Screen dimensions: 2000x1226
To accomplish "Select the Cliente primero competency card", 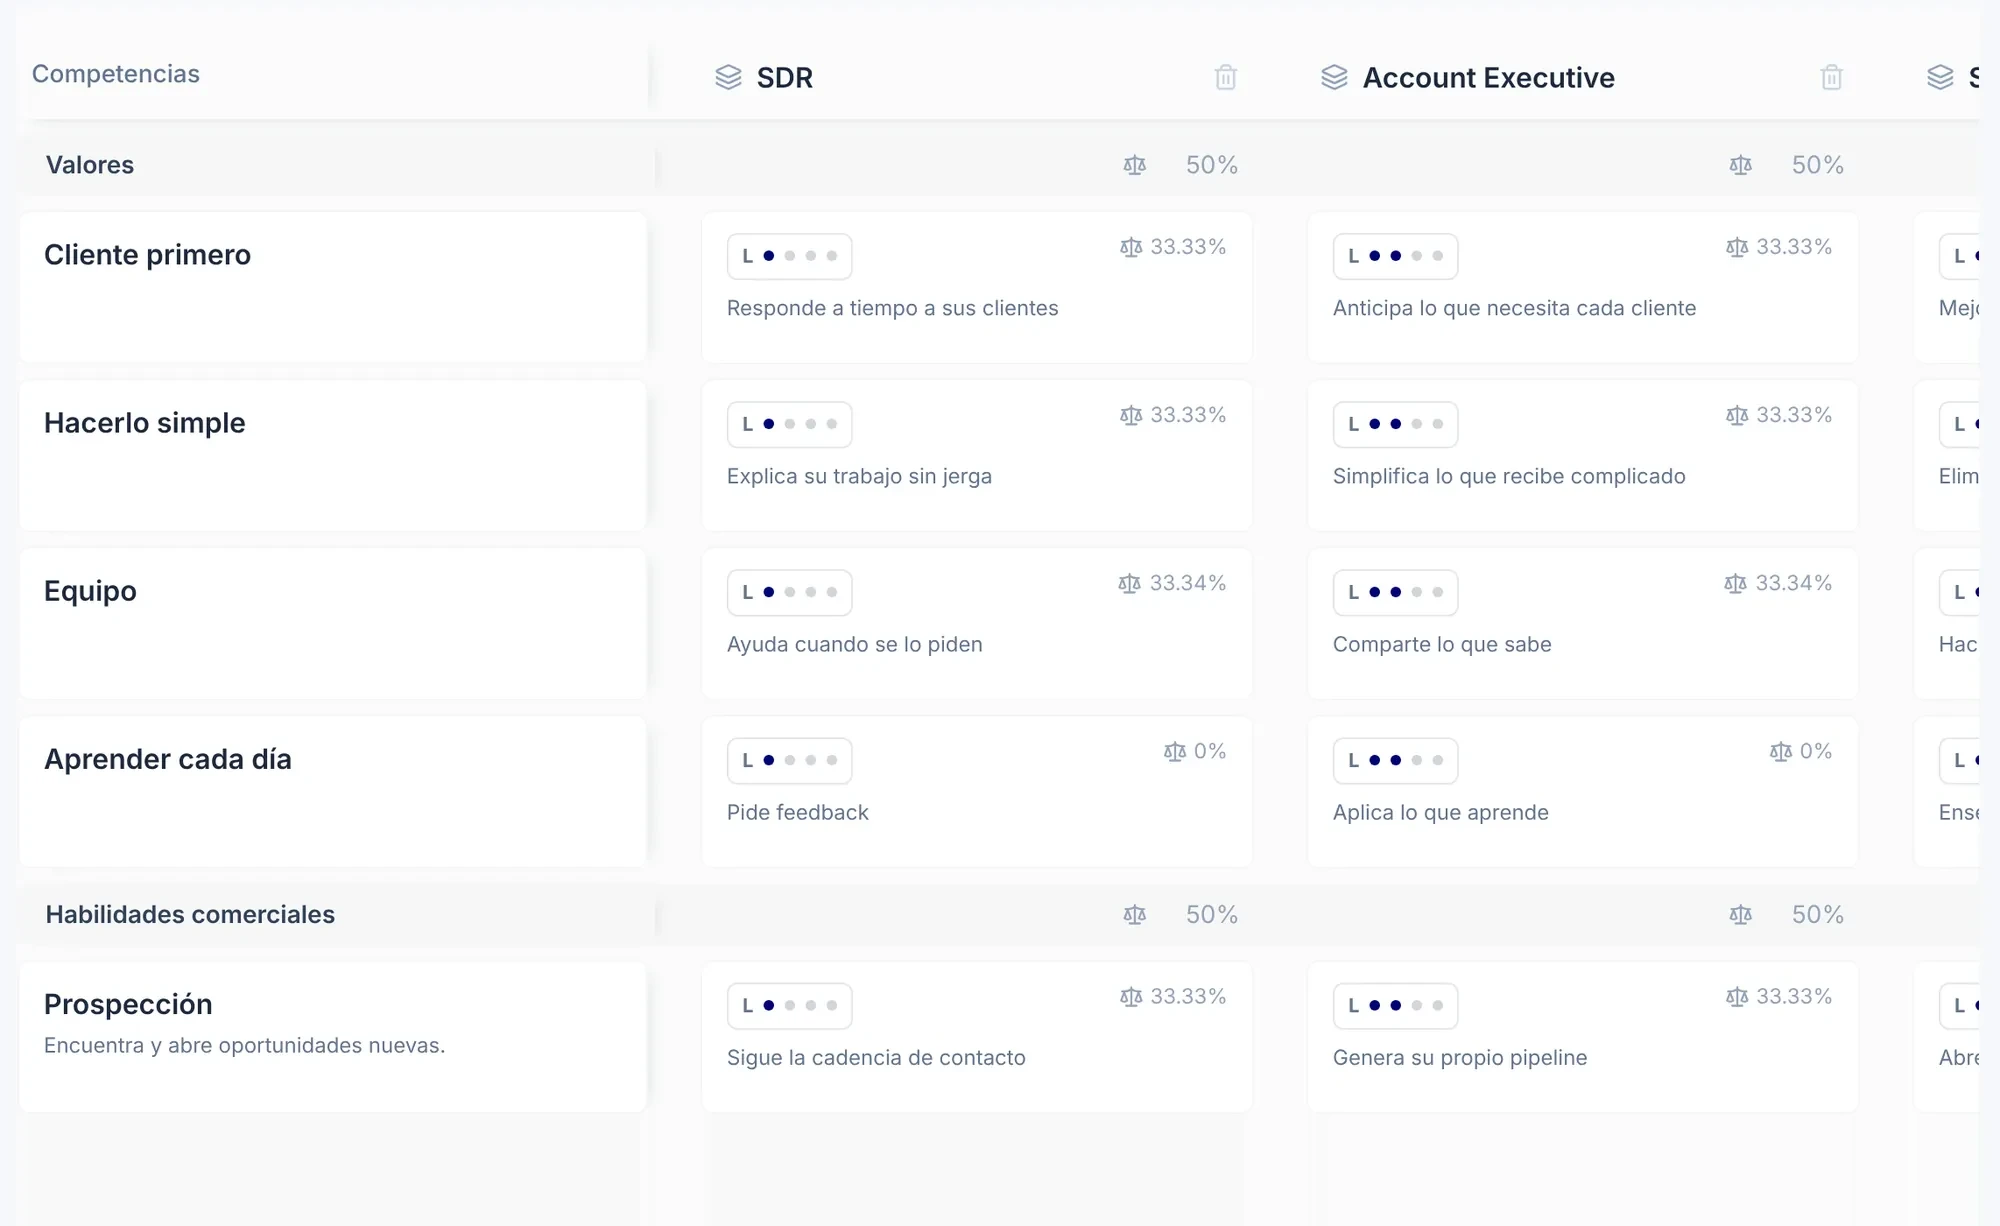I will tap(333, 287).
